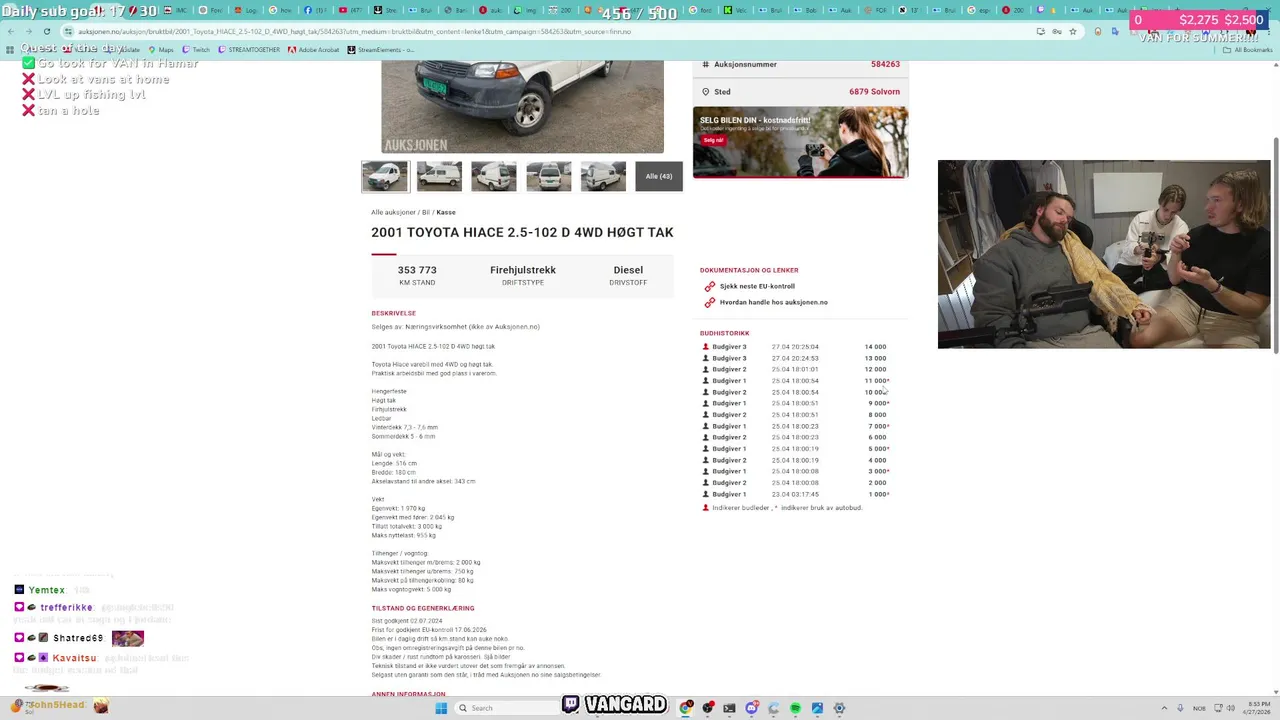Click the red 'Selg nå!' button in banner

(713, 140)
